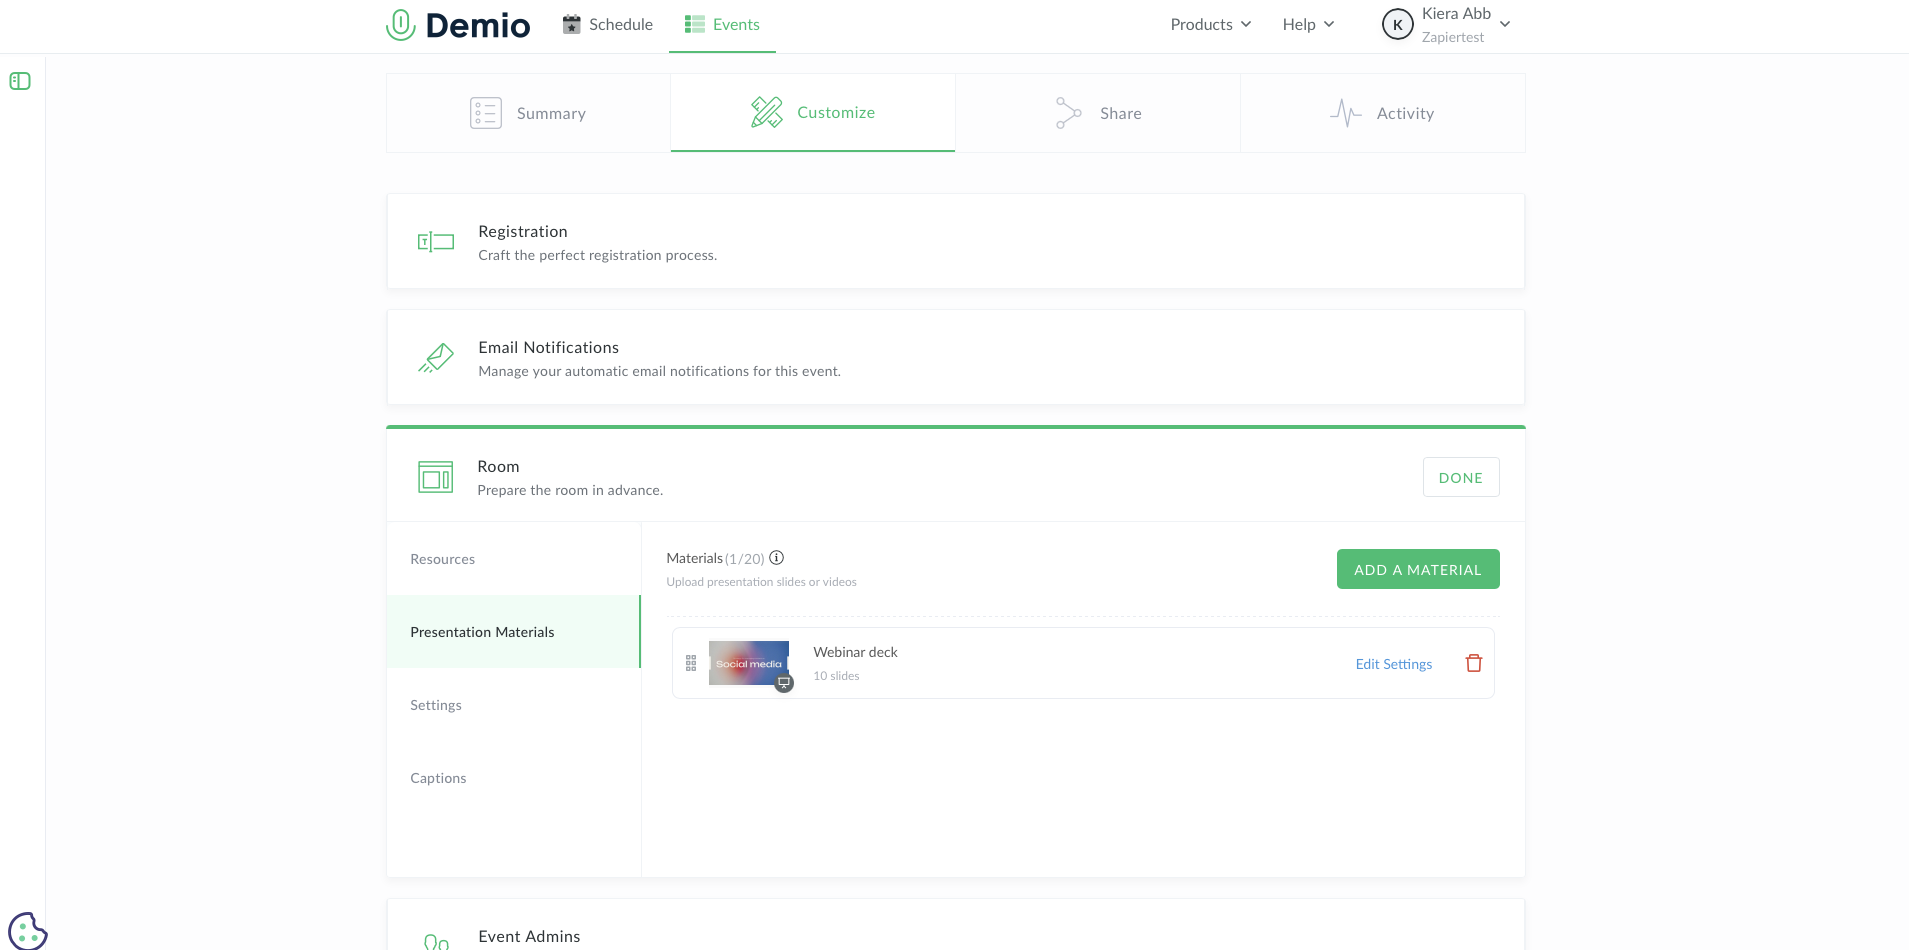
Task: Open the Schedule page
Action: pyautogui.click(x=607, y=25)
